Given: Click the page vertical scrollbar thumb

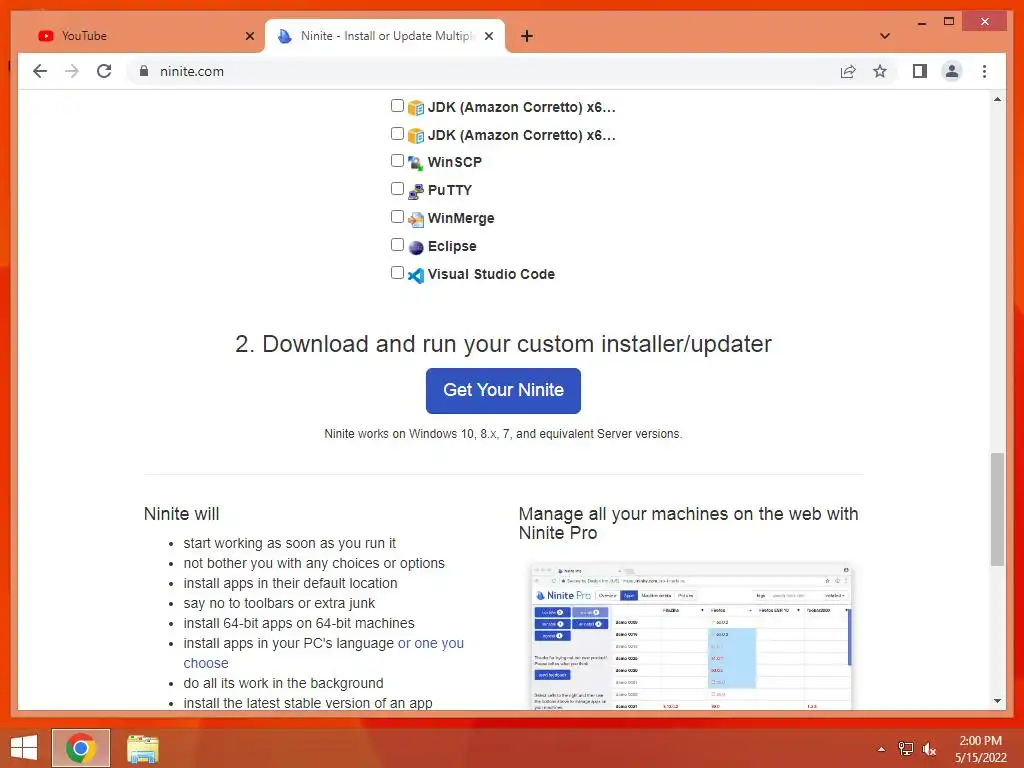Looking at the screenshot, I should [997, 509].
